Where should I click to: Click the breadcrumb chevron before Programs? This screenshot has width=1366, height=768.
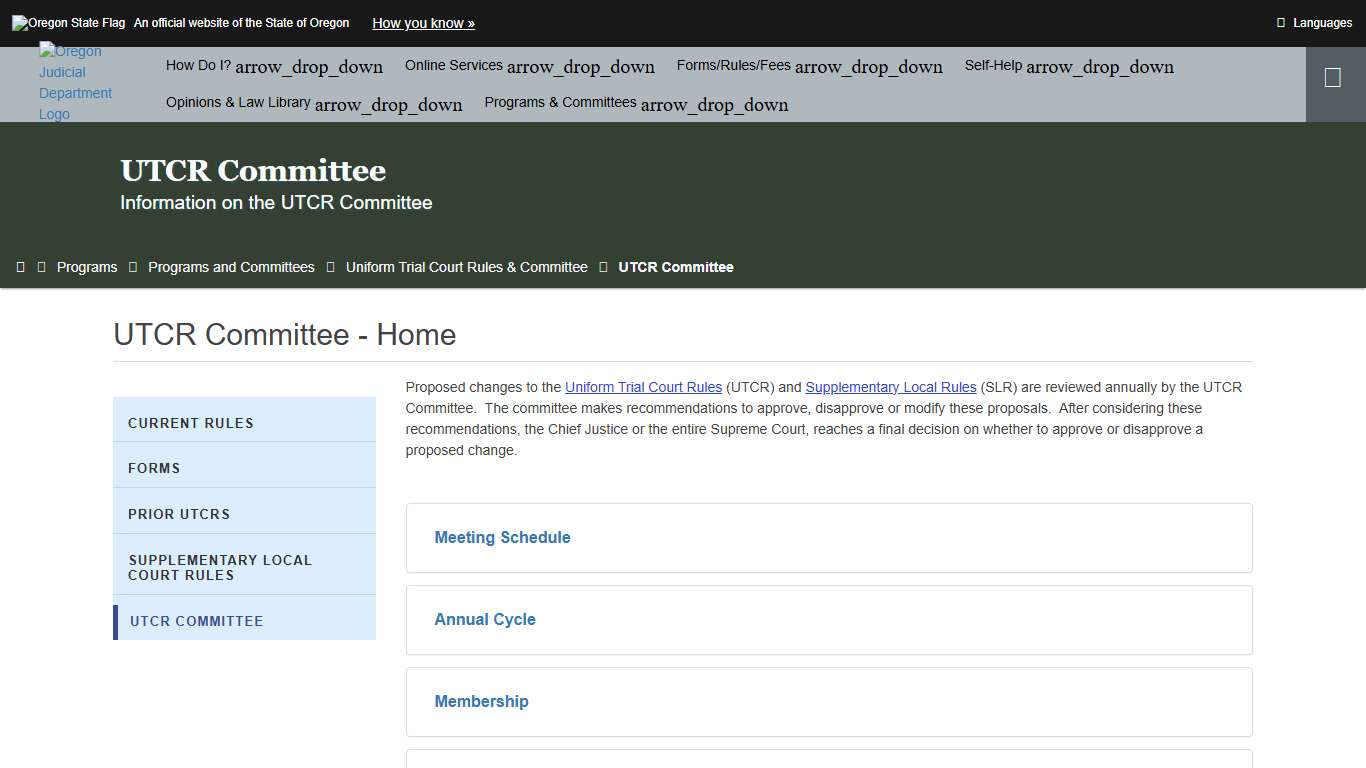(41, 266)
